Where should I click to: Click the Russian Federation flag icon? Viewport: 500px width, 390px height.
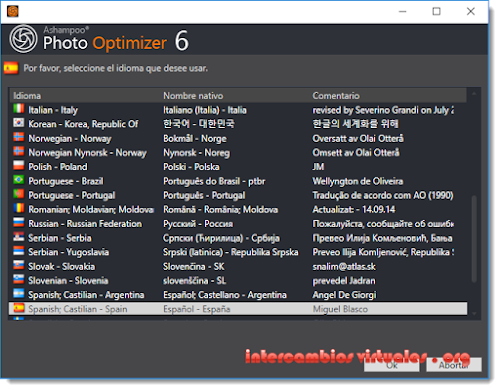tap(19, 222)
